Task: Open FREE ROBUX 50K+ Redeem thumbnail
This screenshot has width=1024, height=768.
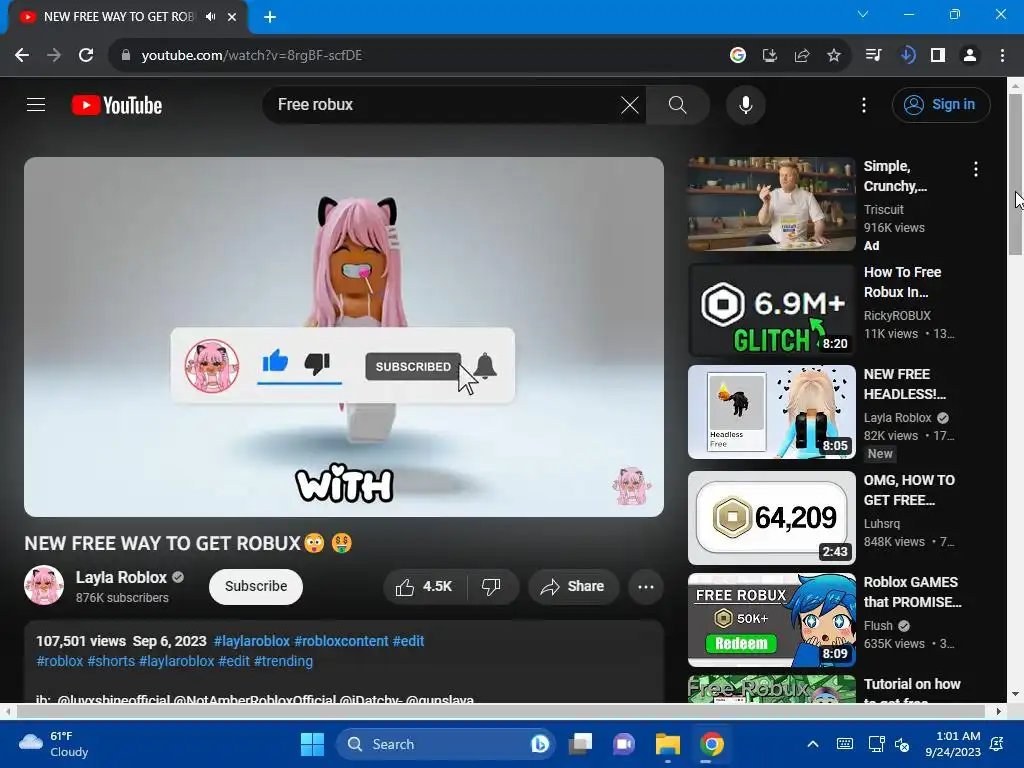Action: (x=771, y=620)
